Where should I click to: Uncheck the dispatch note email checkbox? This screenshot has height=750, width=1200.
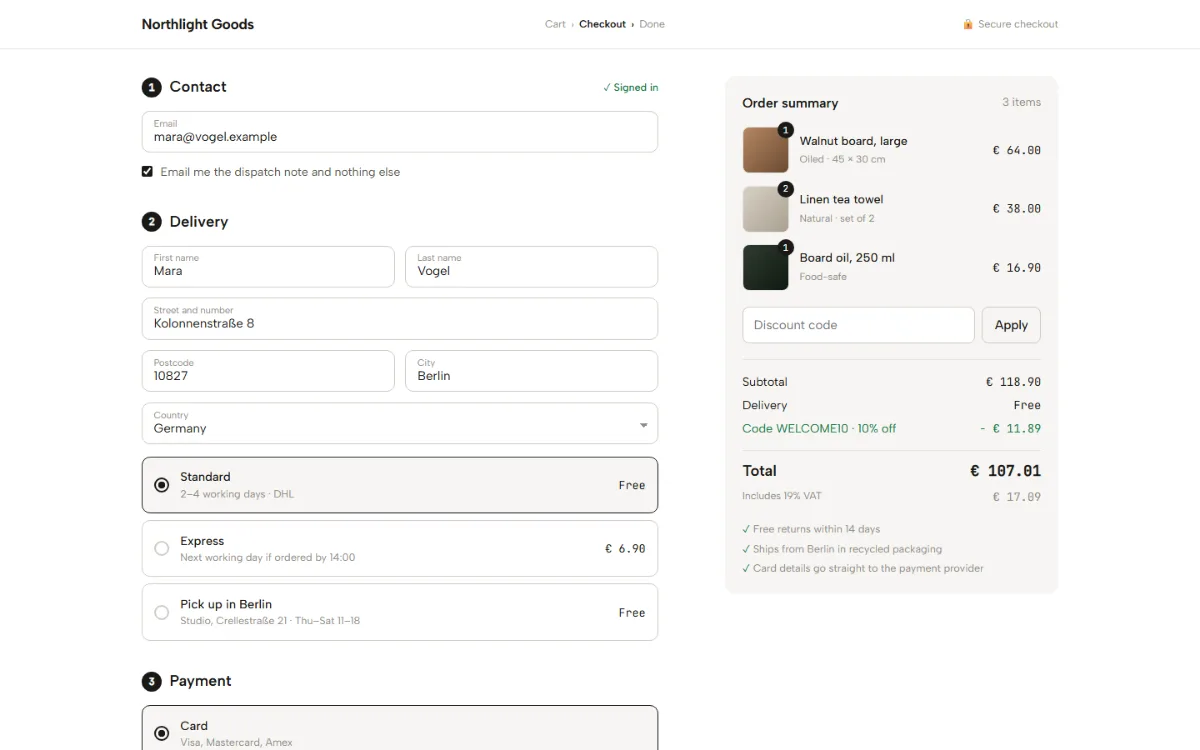(x=148, y=172)
